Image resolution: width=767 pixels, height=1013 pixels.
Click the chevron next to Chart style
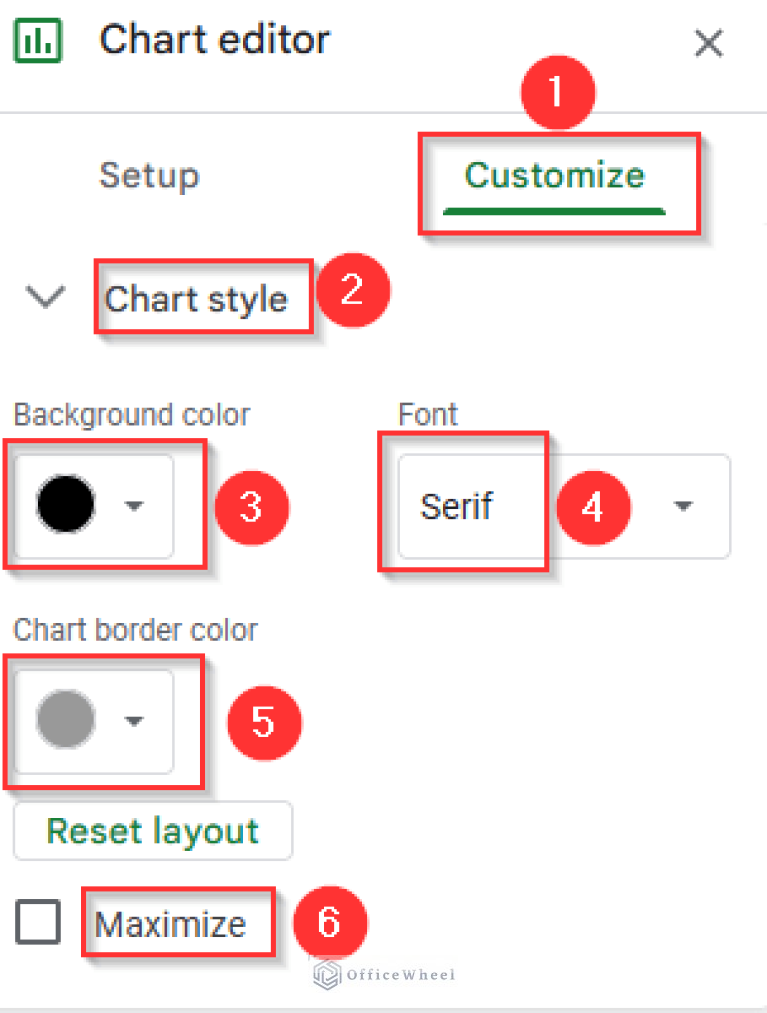coord(44,297)
